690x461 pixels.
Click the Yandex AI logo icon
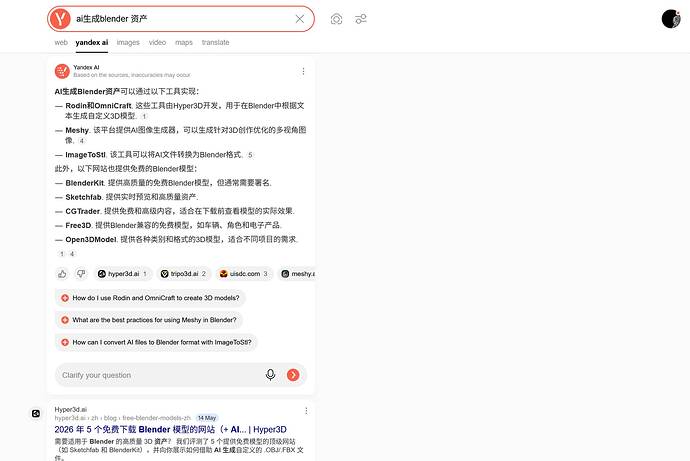coord(62,71)
